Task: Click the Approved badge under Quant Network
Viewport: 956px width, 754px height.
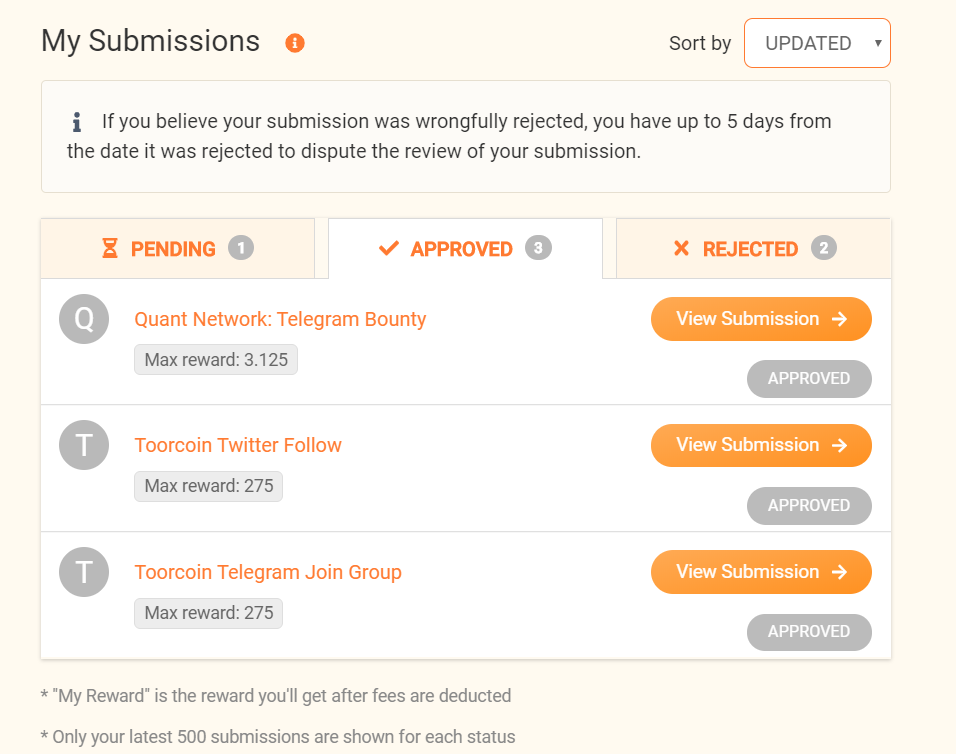Action: click(x=809, y=379)
